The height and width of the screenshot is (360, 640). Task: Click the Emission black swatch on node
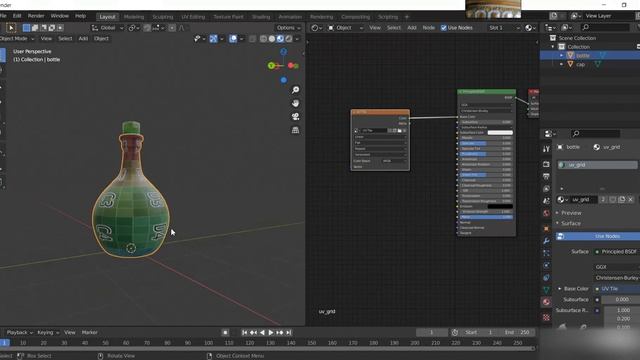point(500,207)
